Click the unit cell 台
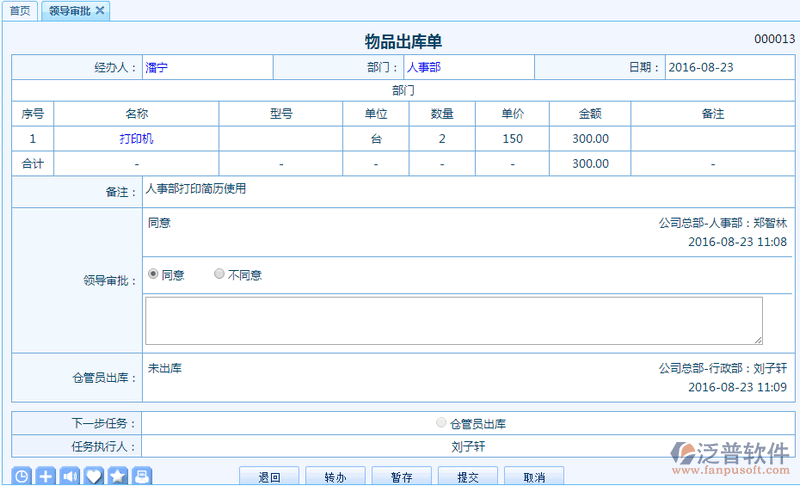This screenshot has height=486, width=800. (x=376, y=139)
